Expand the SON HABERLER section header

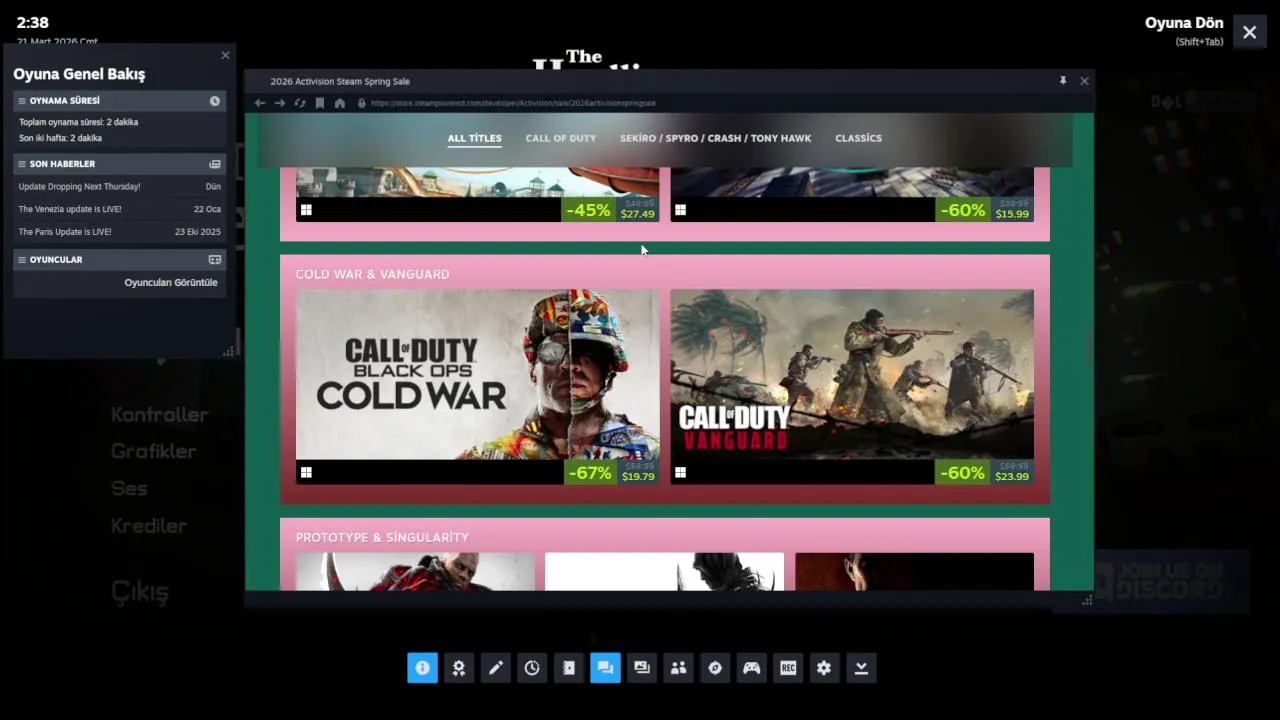tap(120, 164)
